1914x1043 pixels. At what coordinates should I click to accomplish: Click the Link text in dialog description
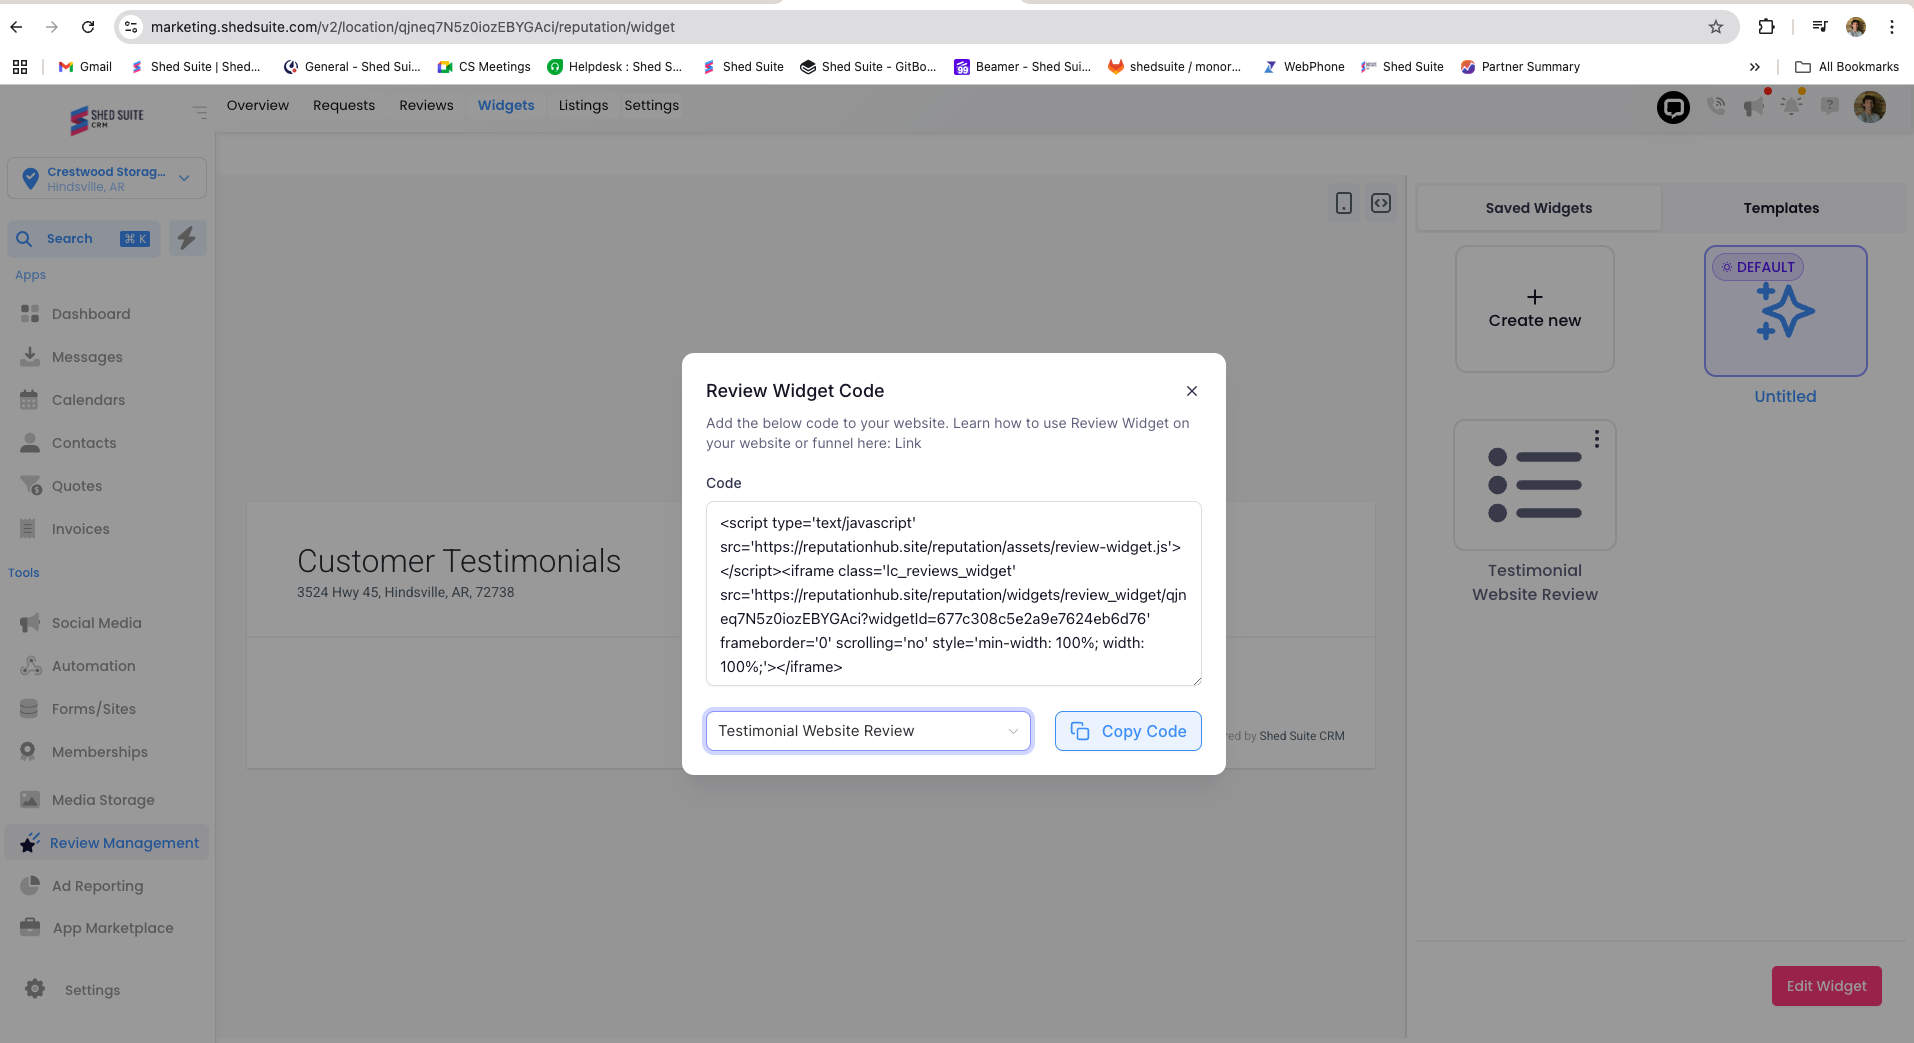click(908, 443)
